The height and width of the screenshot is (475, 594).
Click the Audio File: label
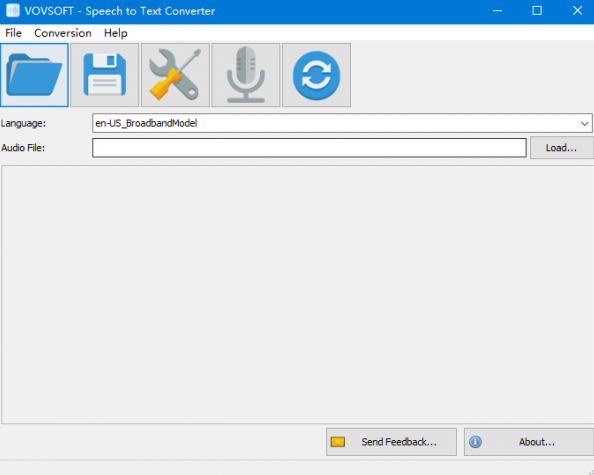(23, 148)
